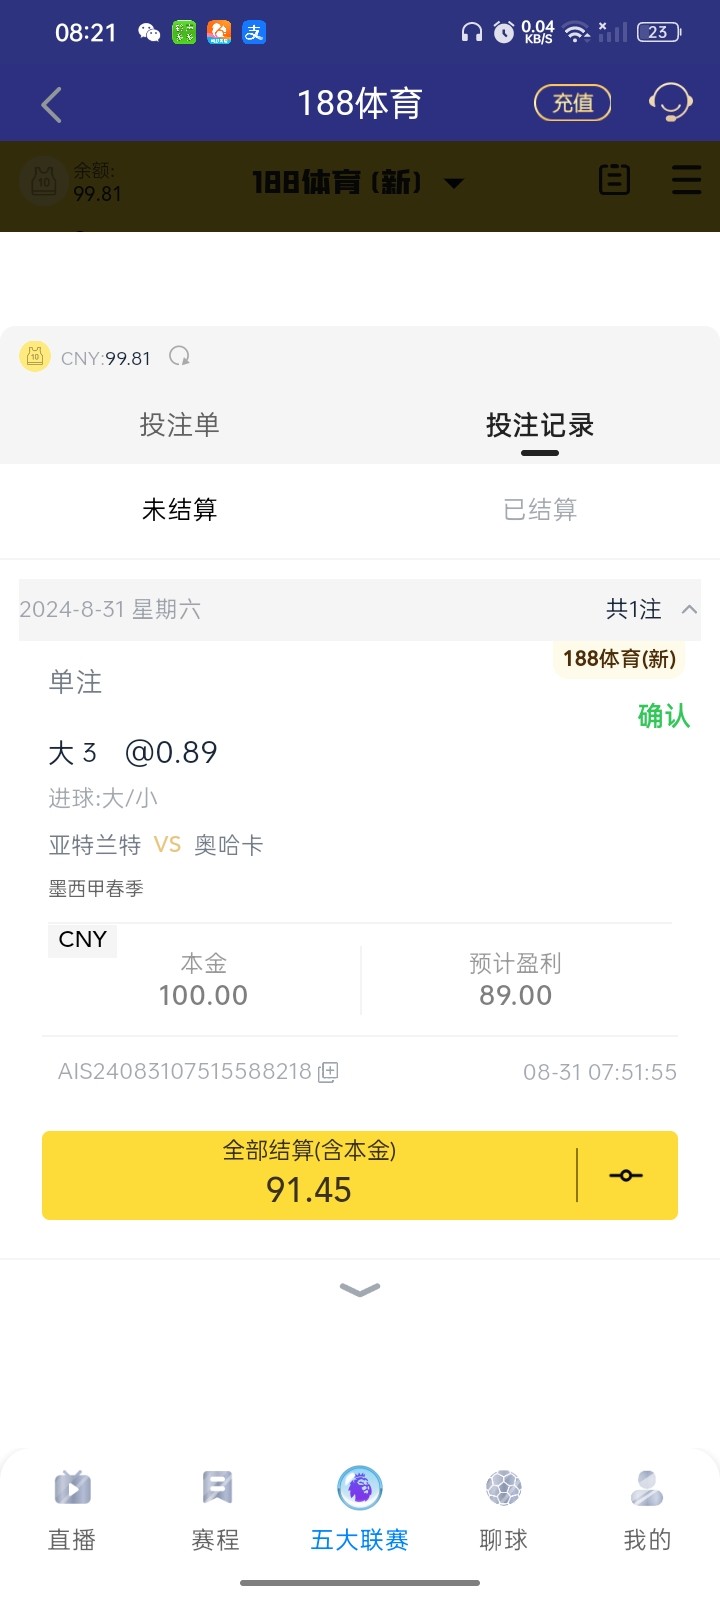
Task: Select the 未结算 unsettled tab
Action: 180,510
